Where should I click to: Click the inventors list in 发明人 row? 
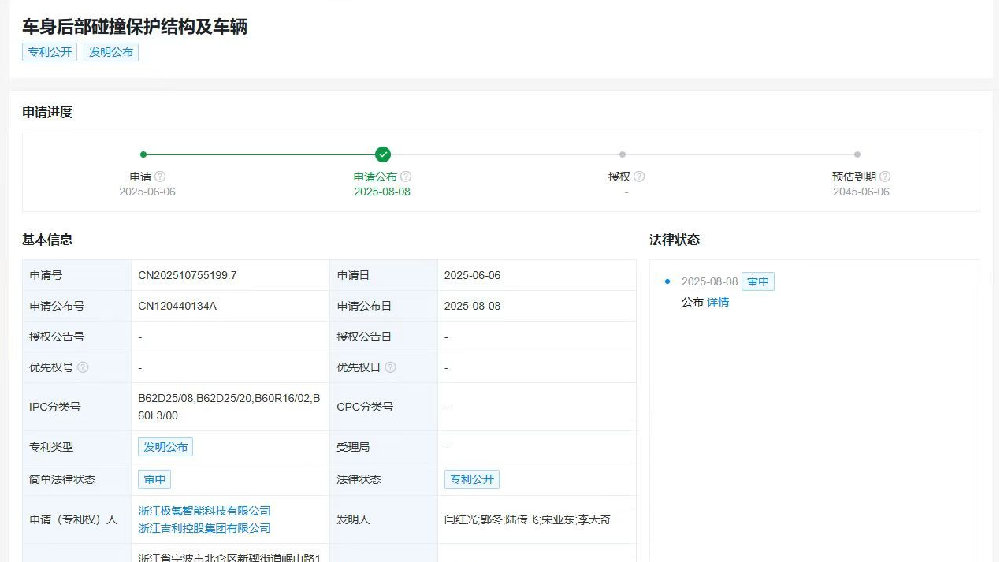[x=527, y=520]
